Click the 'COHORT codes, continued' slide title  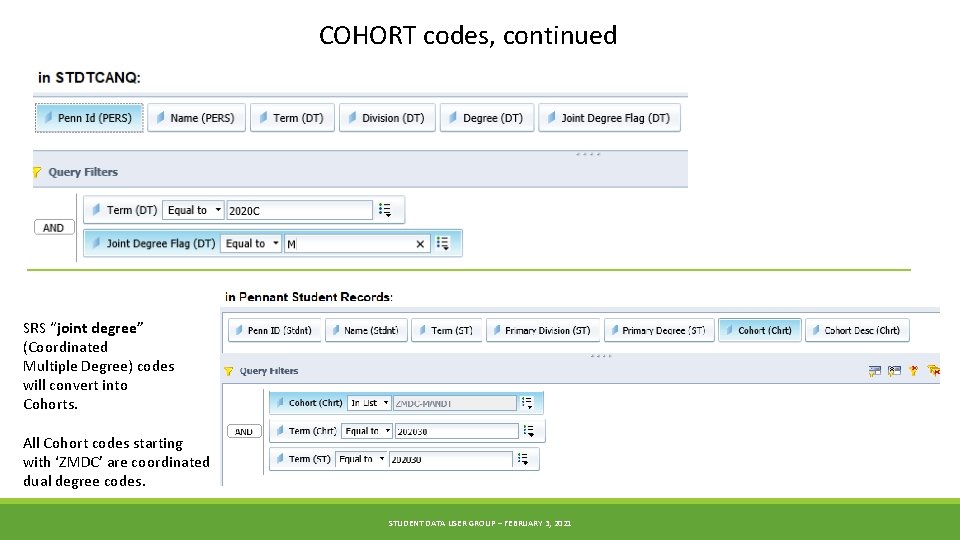coord(468,36)
